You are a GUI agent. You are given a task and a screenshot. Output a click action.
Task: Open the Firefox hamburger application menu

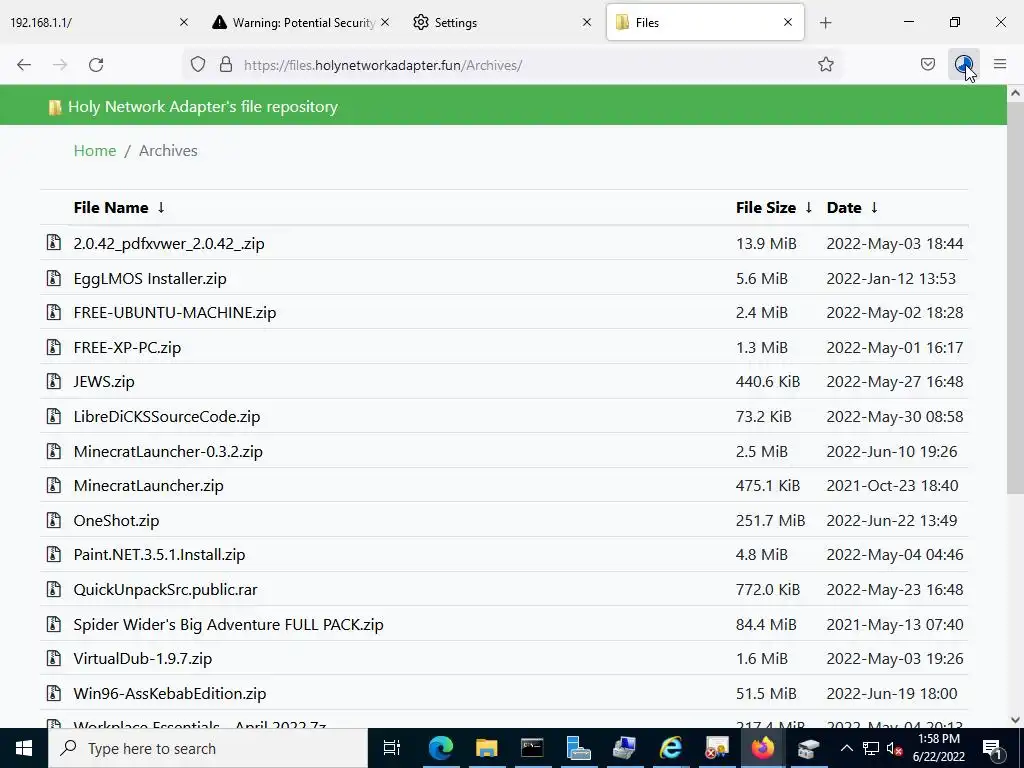[x=1000, y=64]
